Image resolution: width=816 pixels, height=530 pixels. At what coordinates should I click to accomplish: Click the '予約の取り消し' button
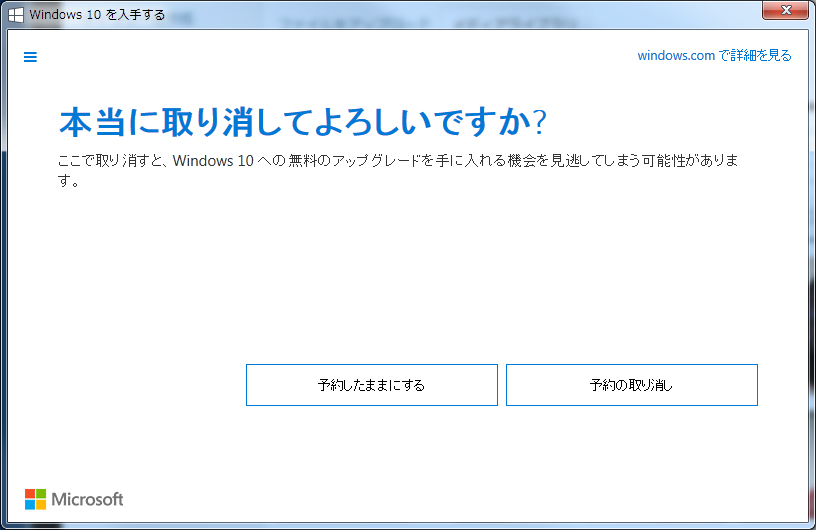632,385
